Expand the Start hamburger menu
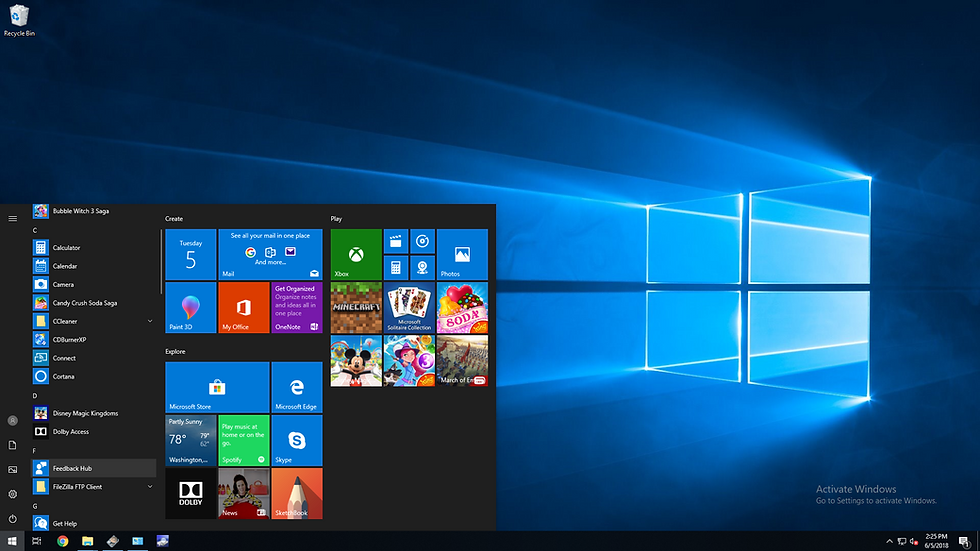 coord(12,219)
